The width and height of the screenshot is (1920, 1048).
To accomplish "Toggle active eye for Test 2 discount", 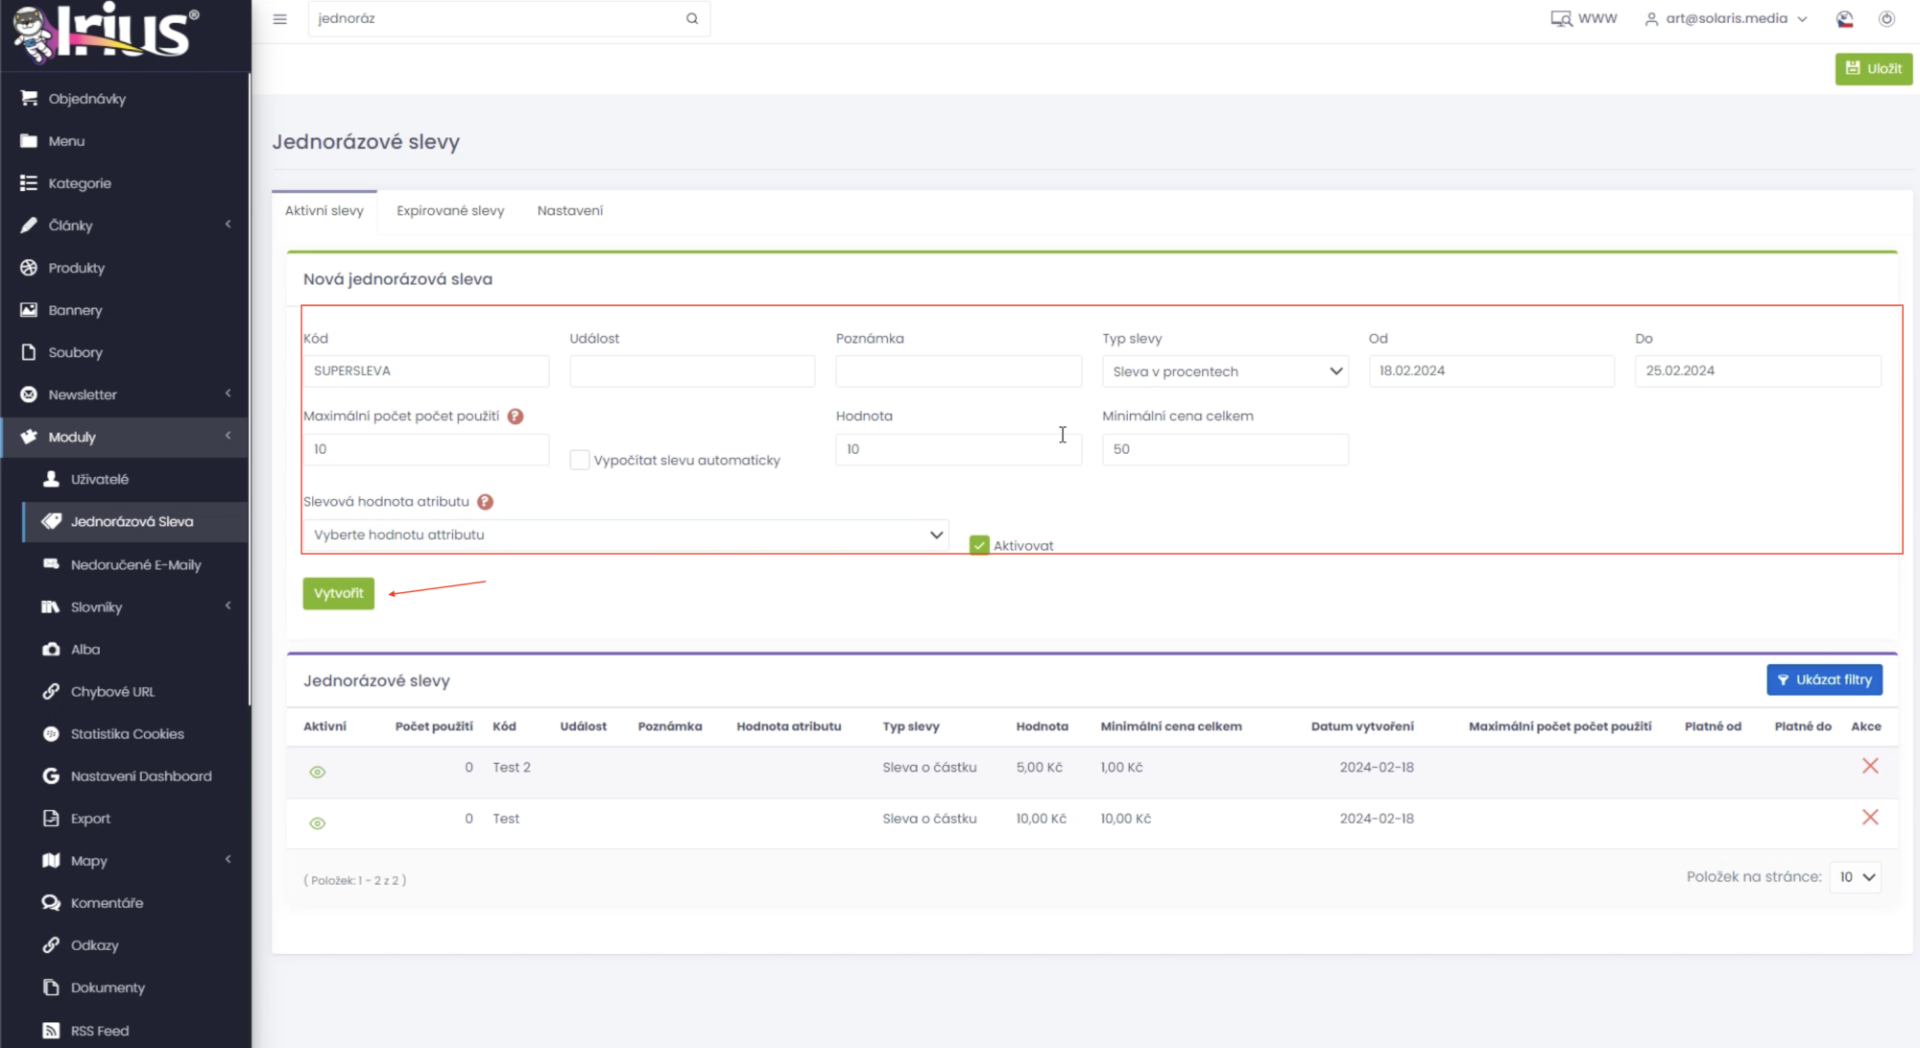I will [x=317, y=772].
